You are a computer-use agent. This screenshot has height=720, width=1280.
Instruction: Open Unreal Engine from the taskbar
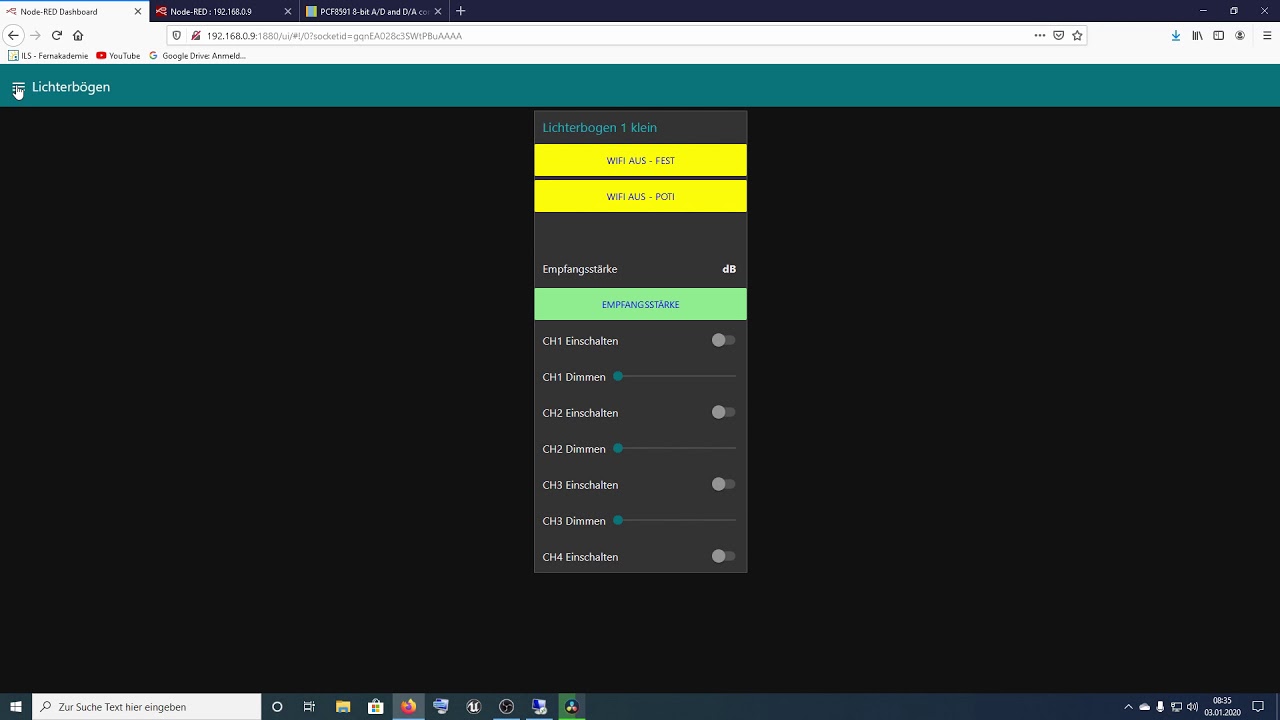[x=473, y=707]
